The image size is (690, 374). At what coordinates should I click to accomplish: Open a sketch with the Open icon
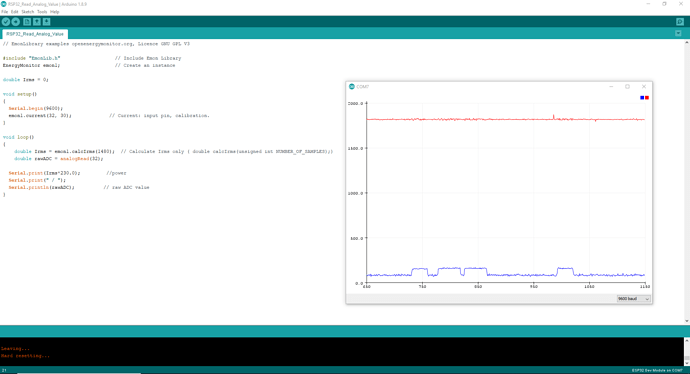coord(37,22)
